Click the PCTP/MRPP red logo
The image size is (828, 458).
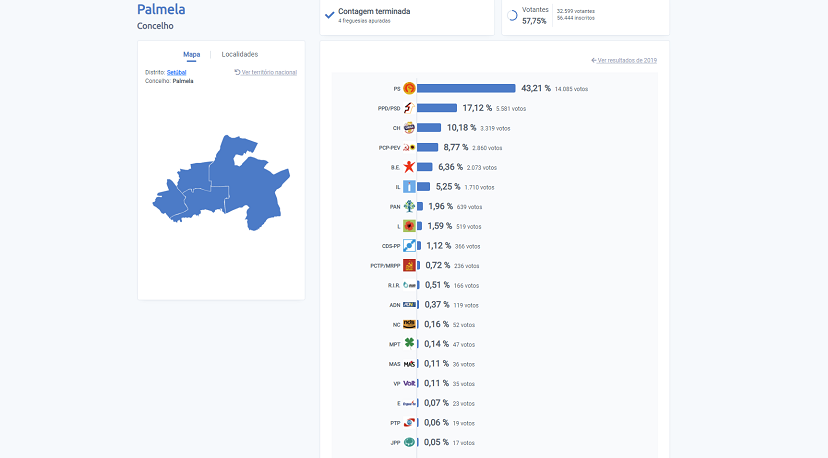coord(408,265)
